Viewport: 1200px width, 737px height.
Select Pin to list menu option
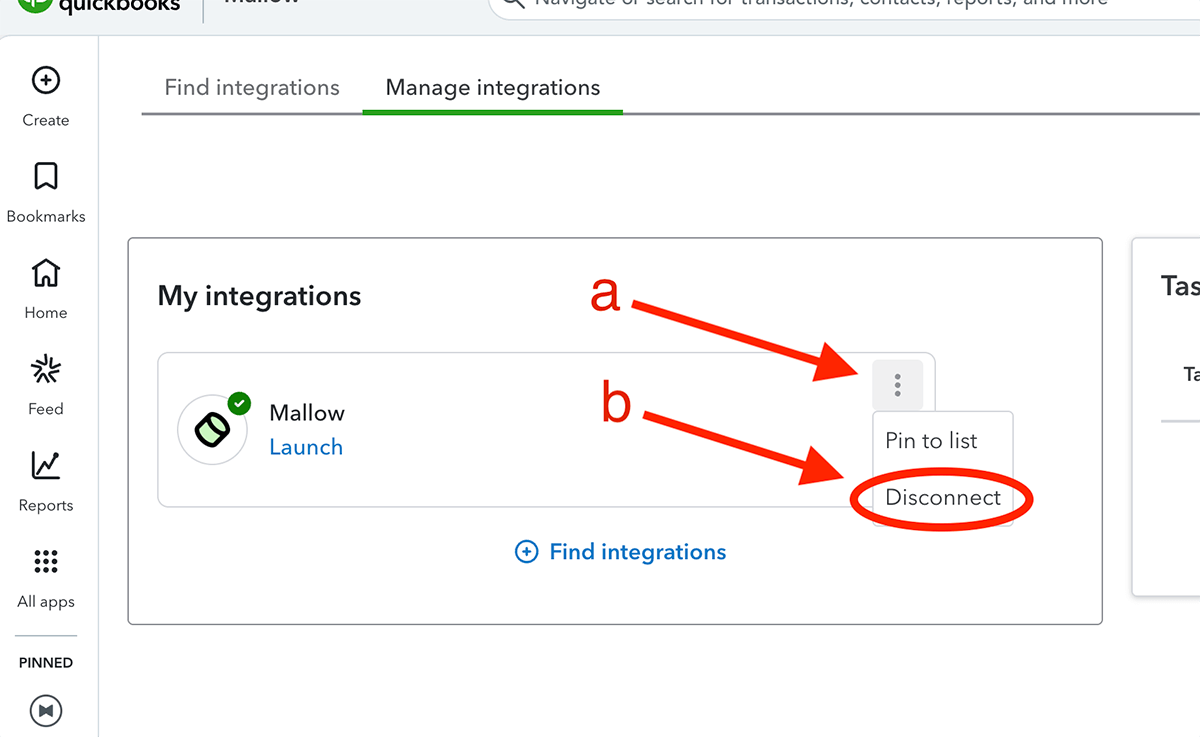tap(931, 441)
